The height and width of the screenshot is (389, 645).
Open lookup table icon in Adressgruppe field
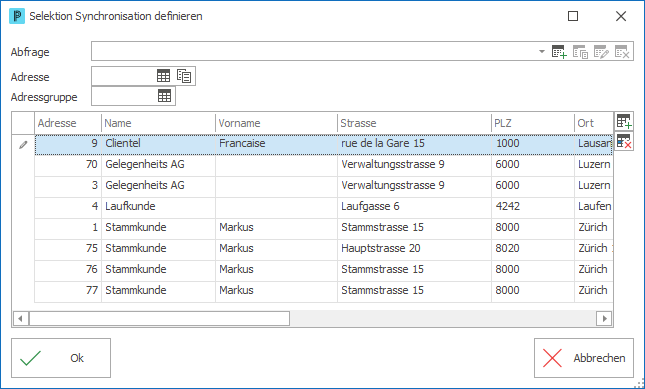(x=165, y=96)
